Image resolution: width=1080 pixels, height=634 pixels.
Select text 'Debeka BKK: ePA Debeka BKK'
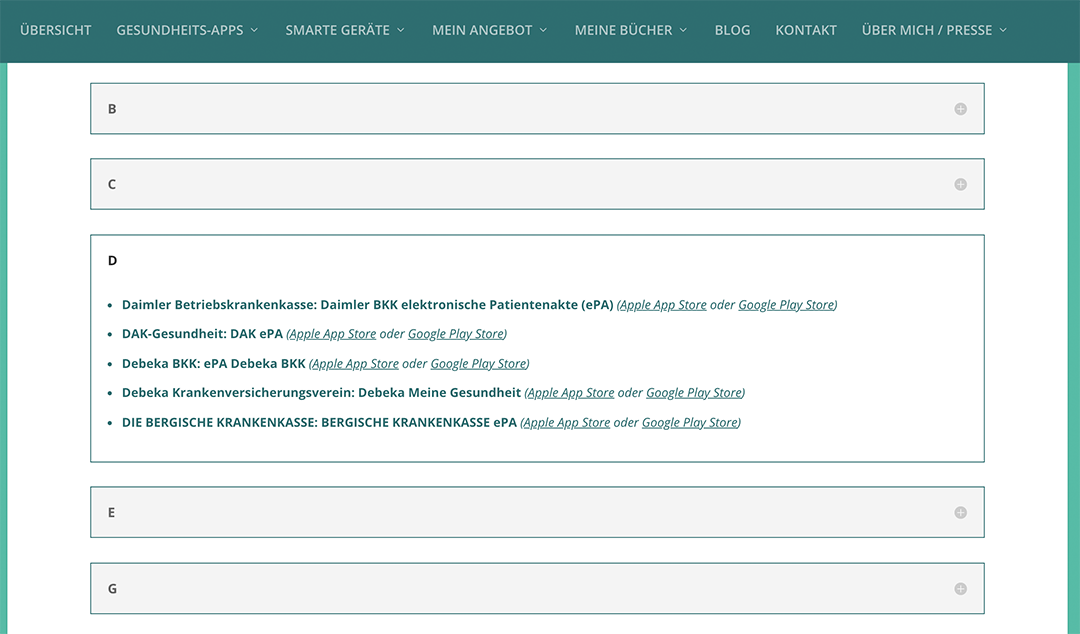214,364
